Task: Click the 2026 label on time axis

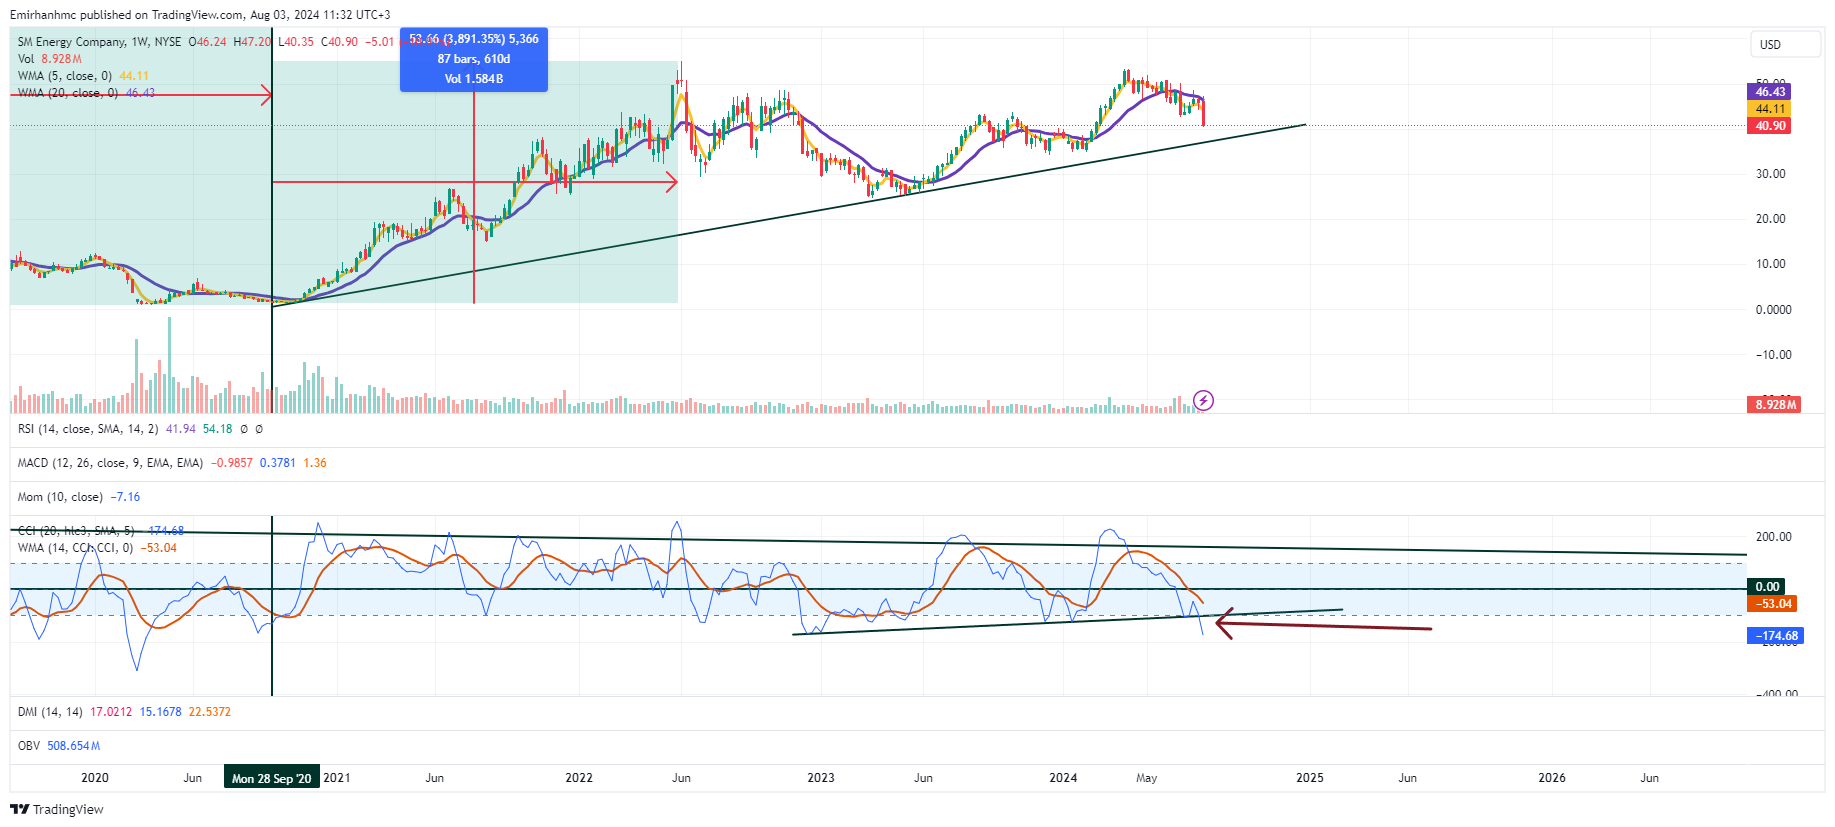Action: coord(1552,778)
